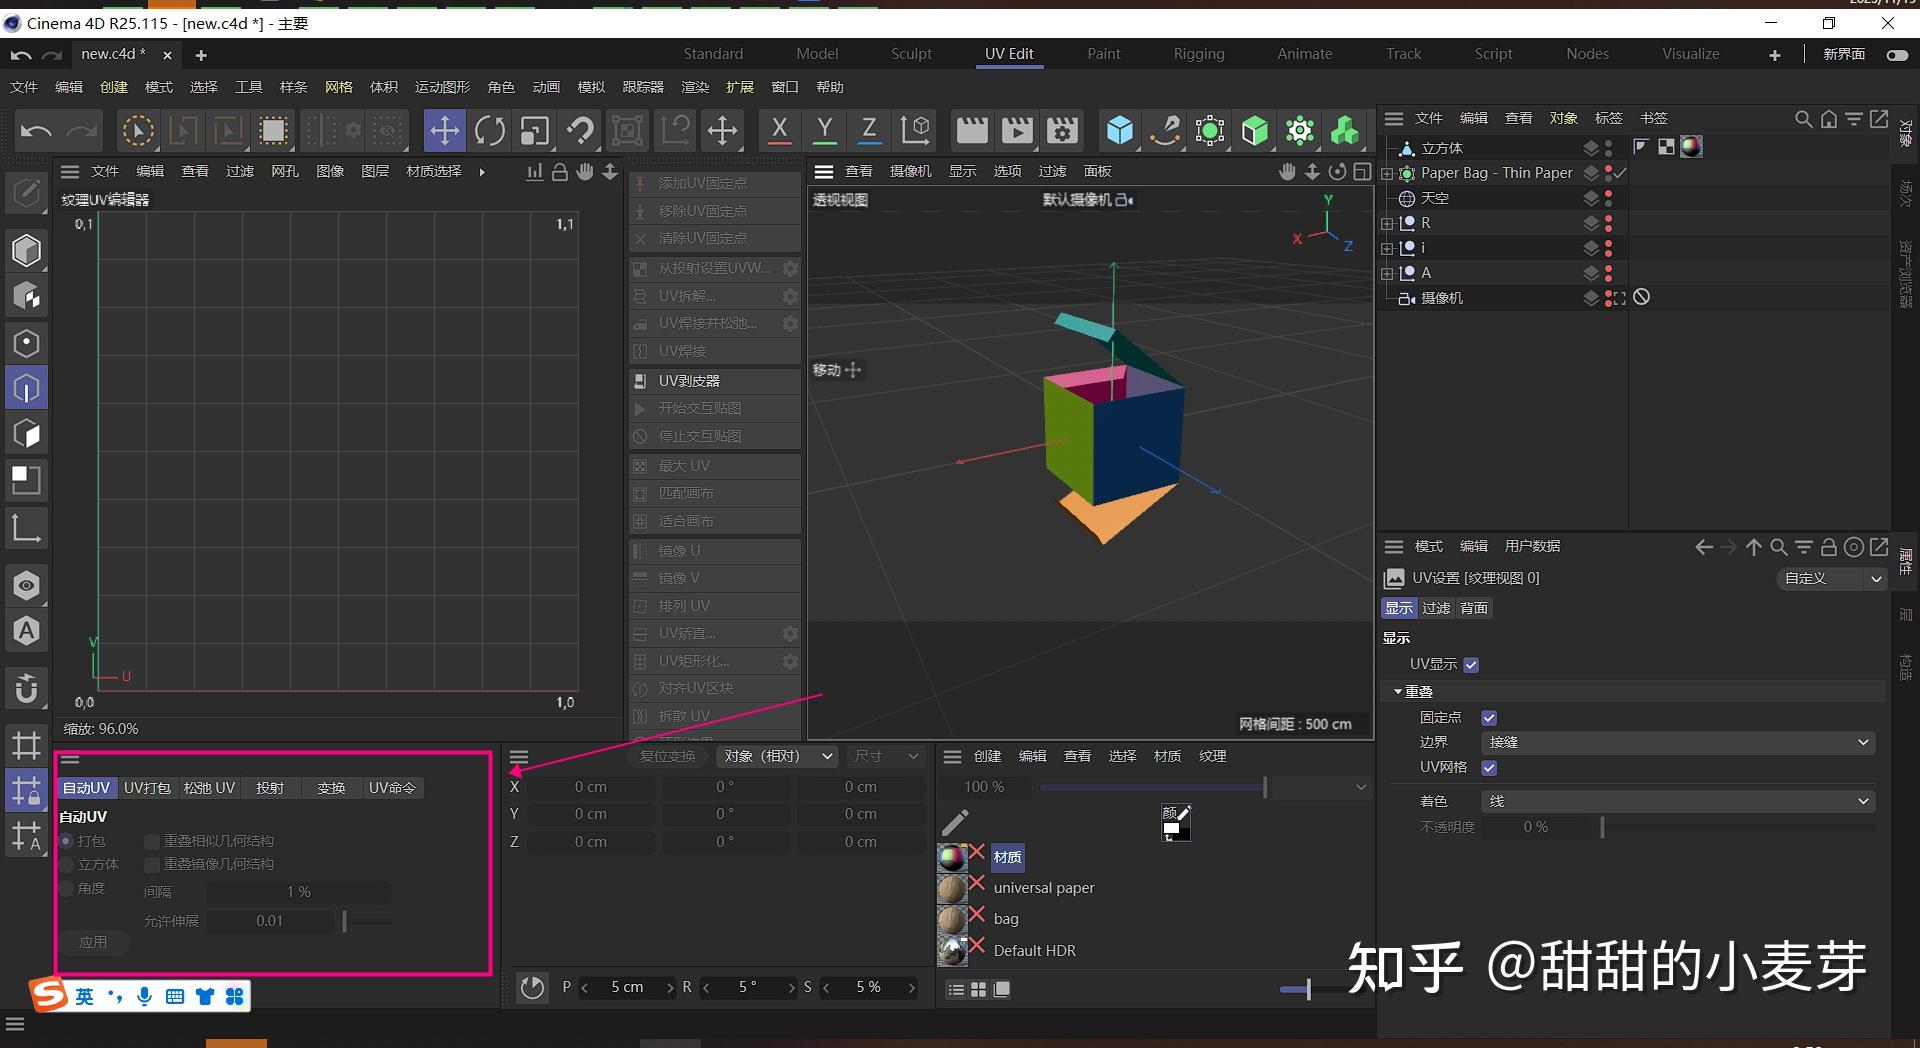This screenshot has height=1048, width=1920.
Task: Select the Move tool in the toolbar
Action: point(445,130)
